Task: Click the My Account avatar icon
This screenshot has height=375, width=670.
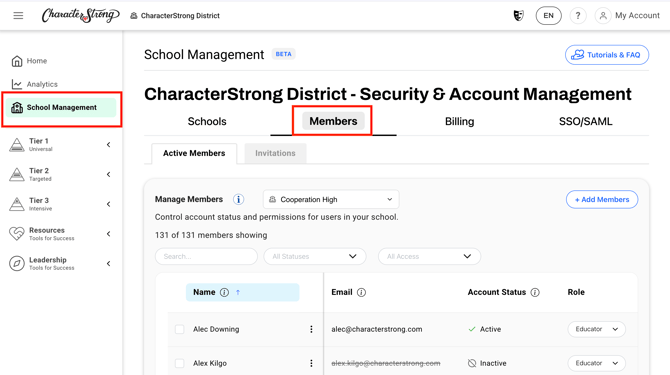Action: click(603, 16)
